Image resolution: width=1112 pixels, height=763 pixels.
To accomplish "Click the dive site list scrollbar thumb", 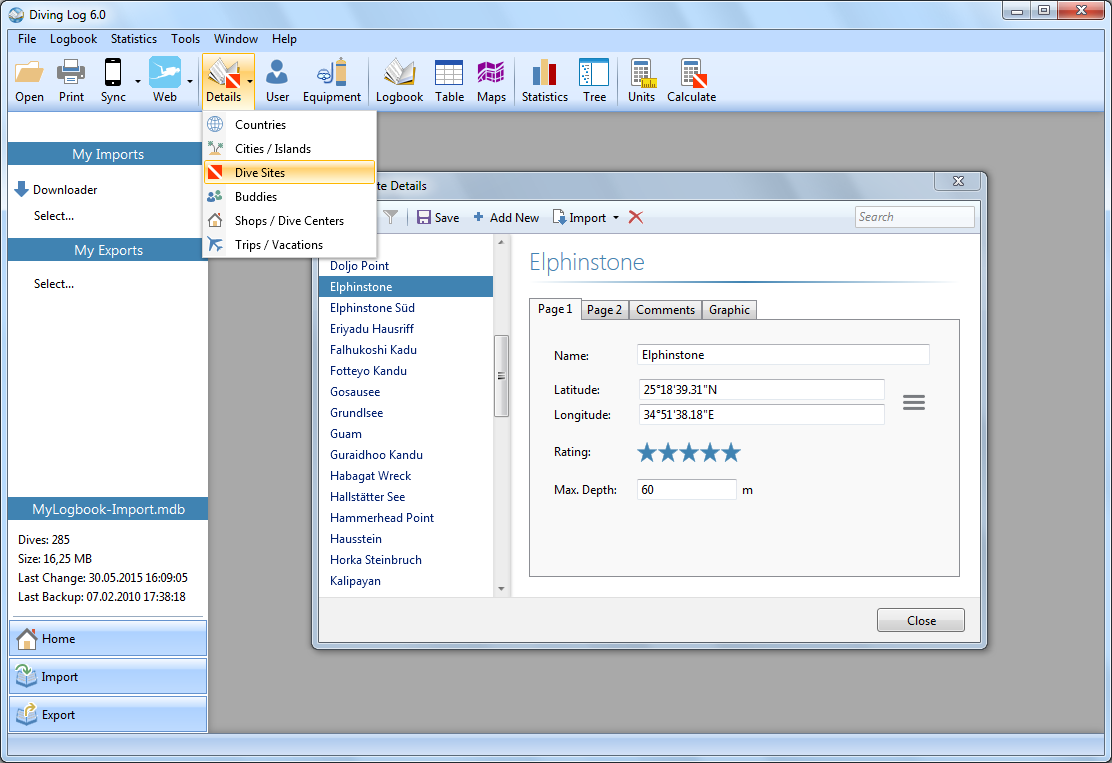I will click(501, 376).
